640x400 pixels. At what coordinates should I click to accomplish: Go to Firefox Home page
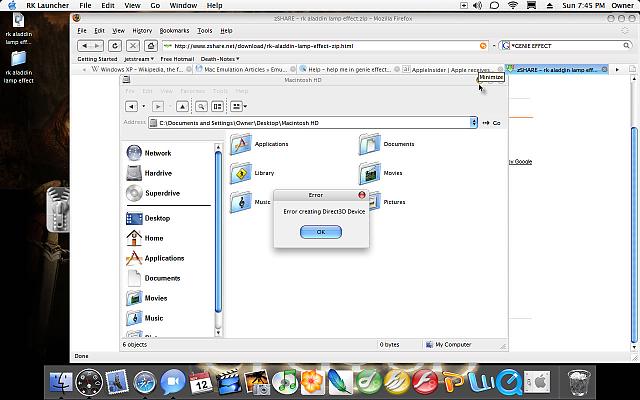pos(151,46)
